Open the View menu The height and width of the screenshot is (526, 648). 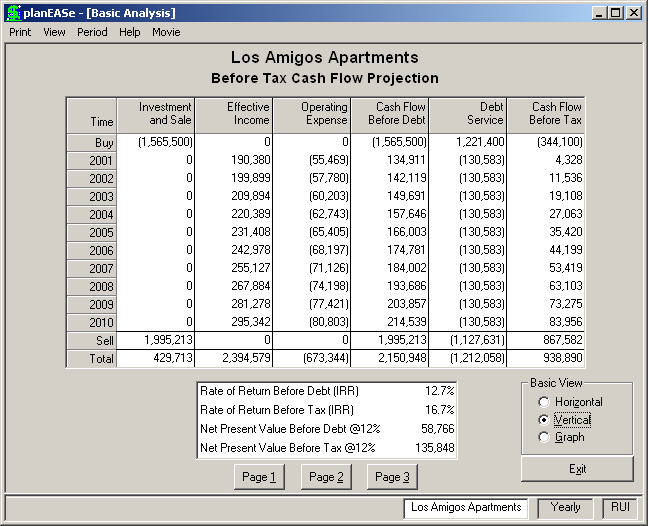[54, 32]
